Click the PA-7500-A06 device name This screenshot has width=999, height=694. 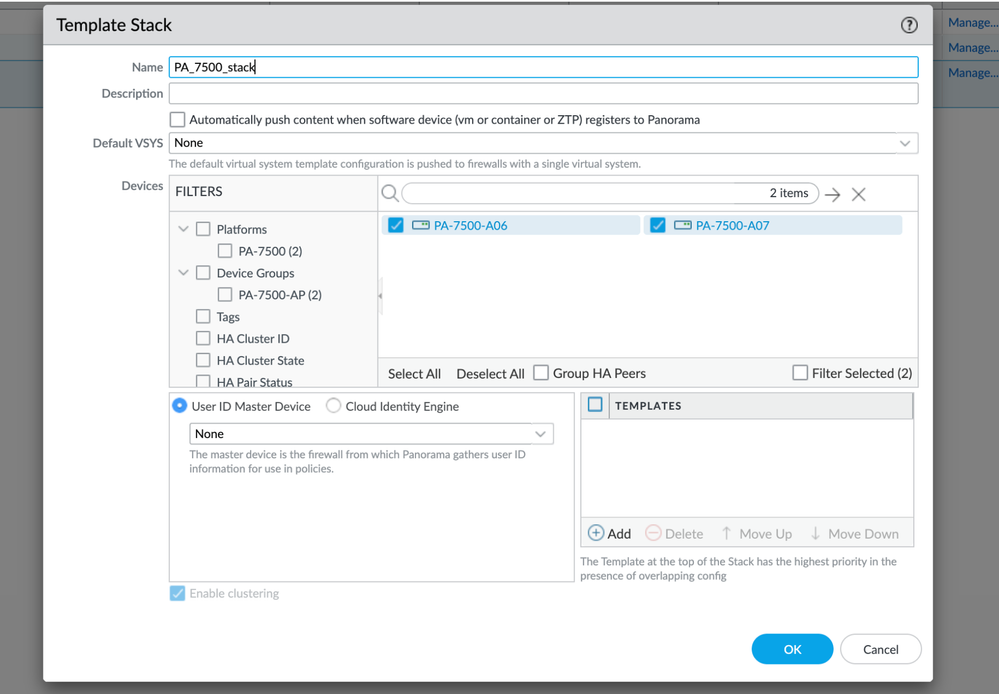tap(471, 225)
